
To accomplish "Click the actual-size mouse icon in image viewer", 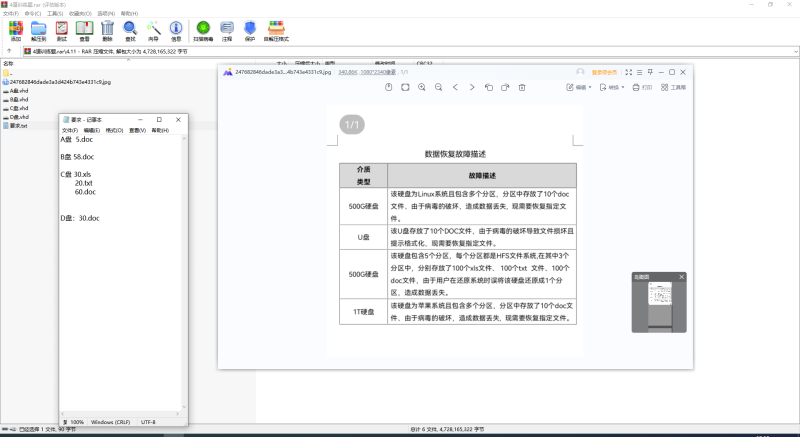I will tap(389, 87).
